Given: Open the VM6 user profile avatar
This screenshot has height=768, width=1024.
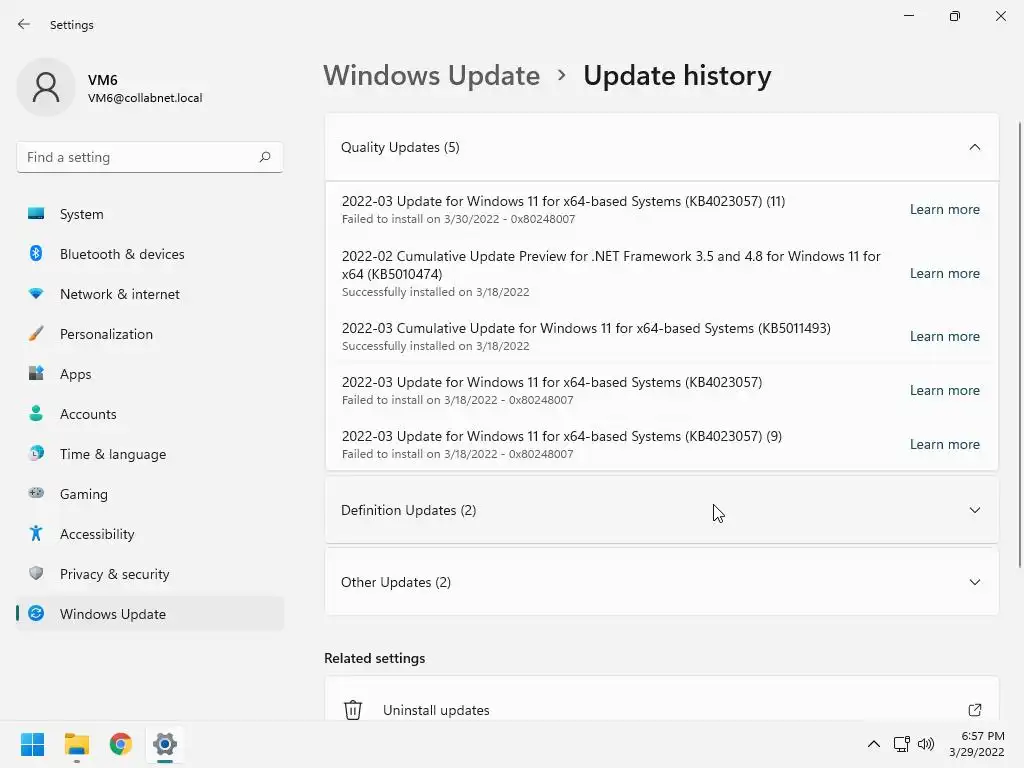Looking at the screenshot, I should coord(46,87).
